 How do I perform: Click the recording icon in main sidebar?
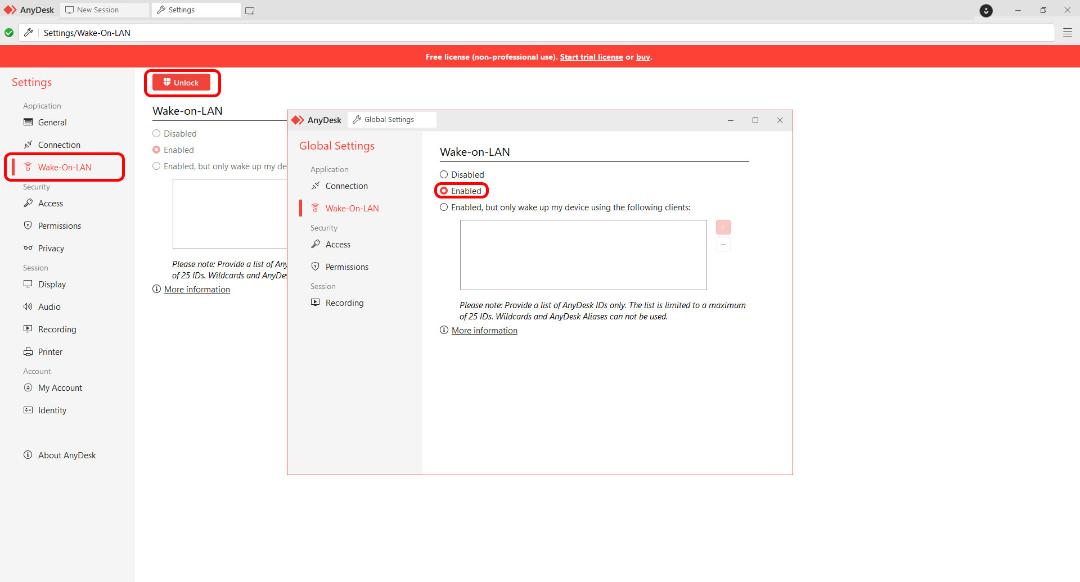(x=28, y=329)
